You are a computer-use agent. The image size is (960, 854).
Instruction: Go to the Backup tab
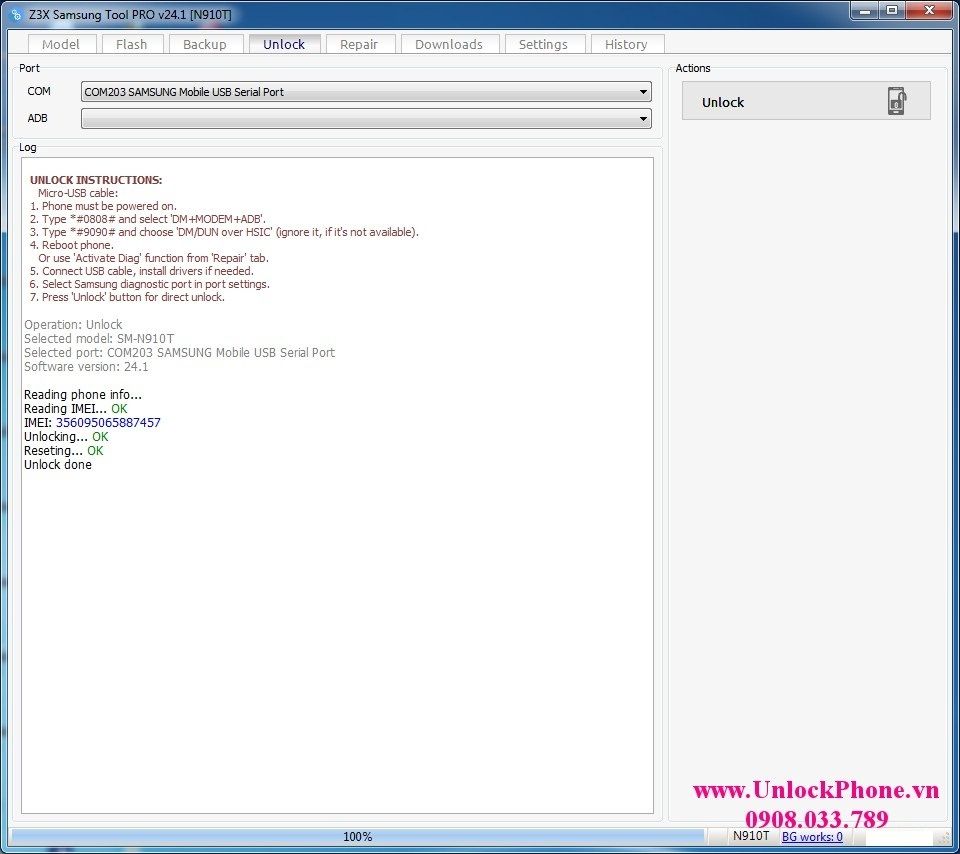204,44
